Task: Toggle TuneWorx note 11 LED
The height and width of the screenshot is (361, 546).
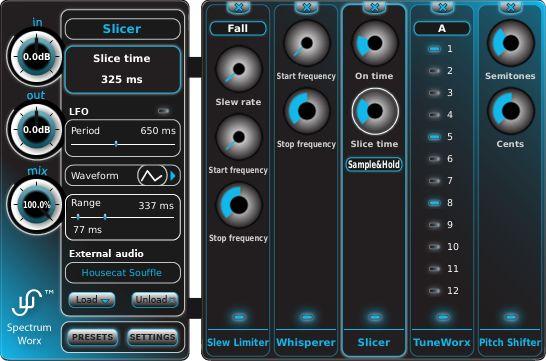Action: (434, 269)
